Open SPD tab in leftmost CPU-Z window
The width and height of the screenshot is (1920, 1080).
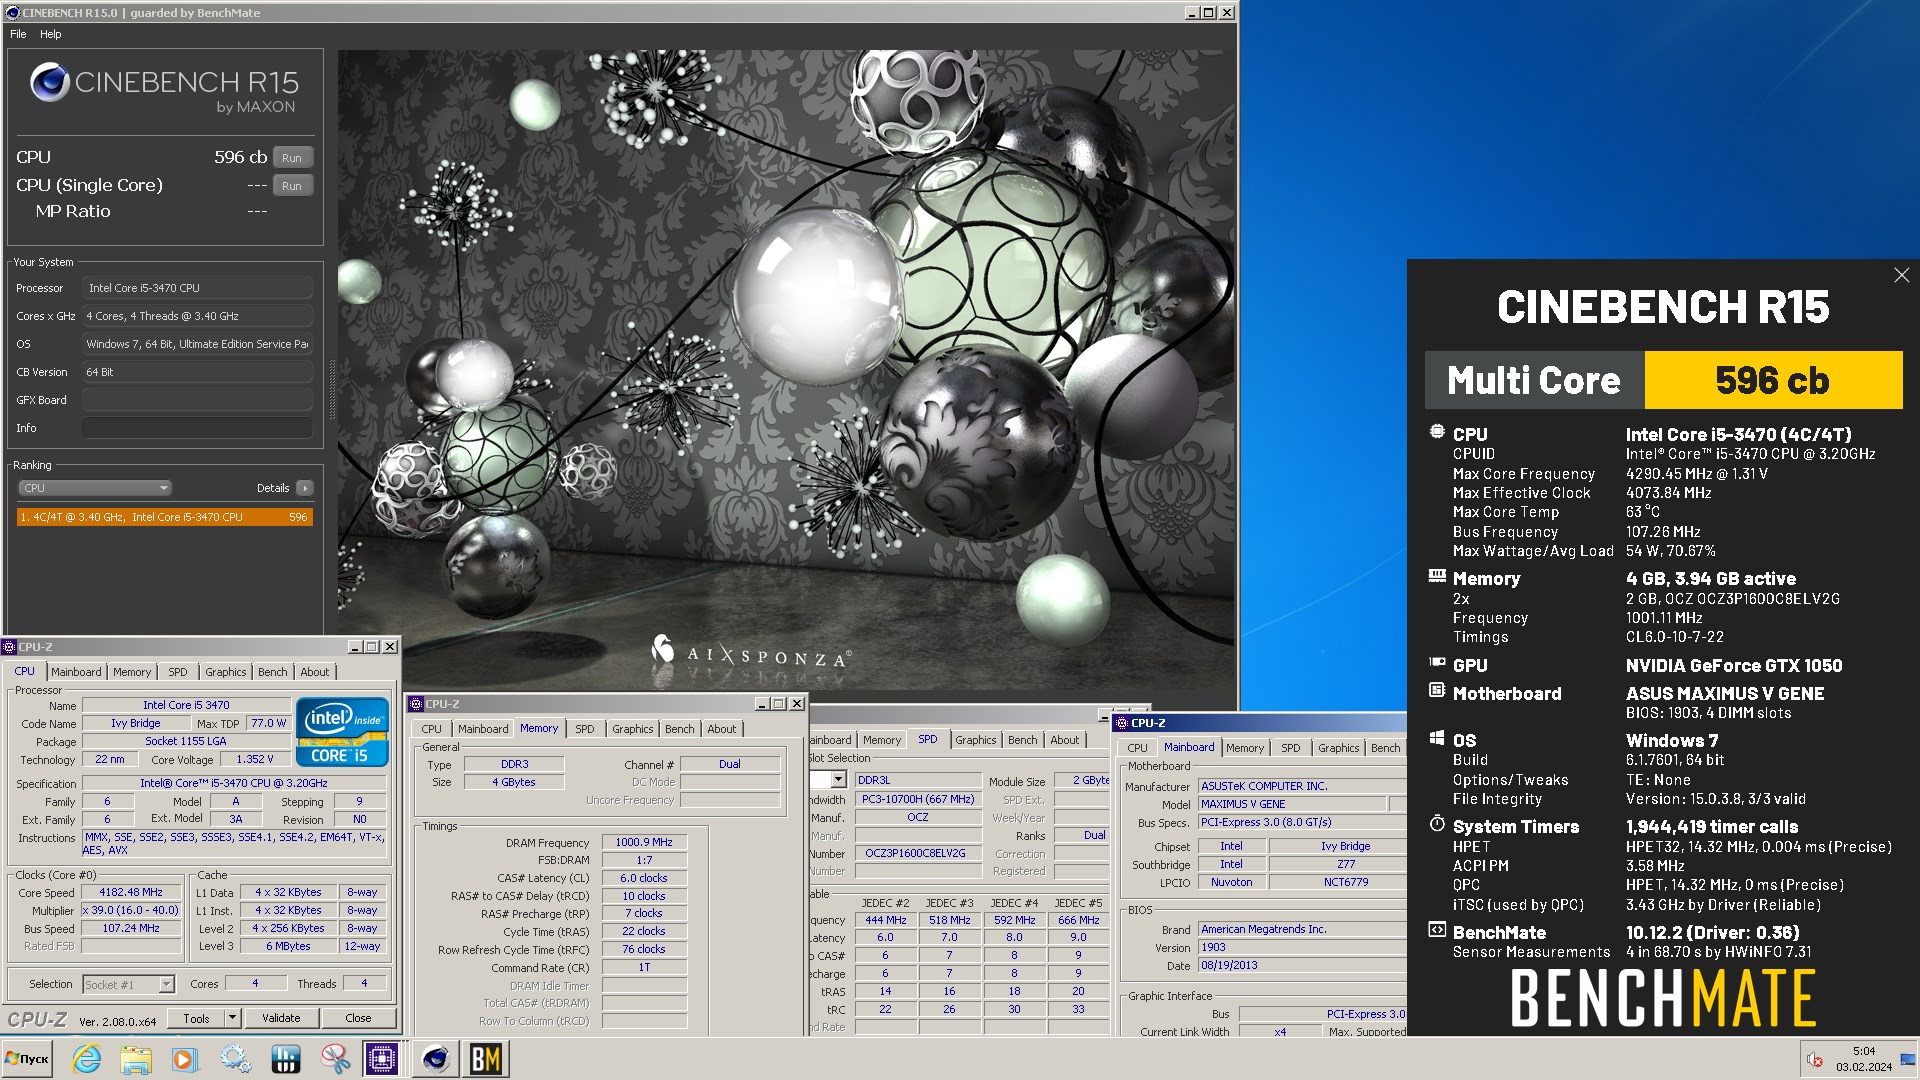[177, 672]
